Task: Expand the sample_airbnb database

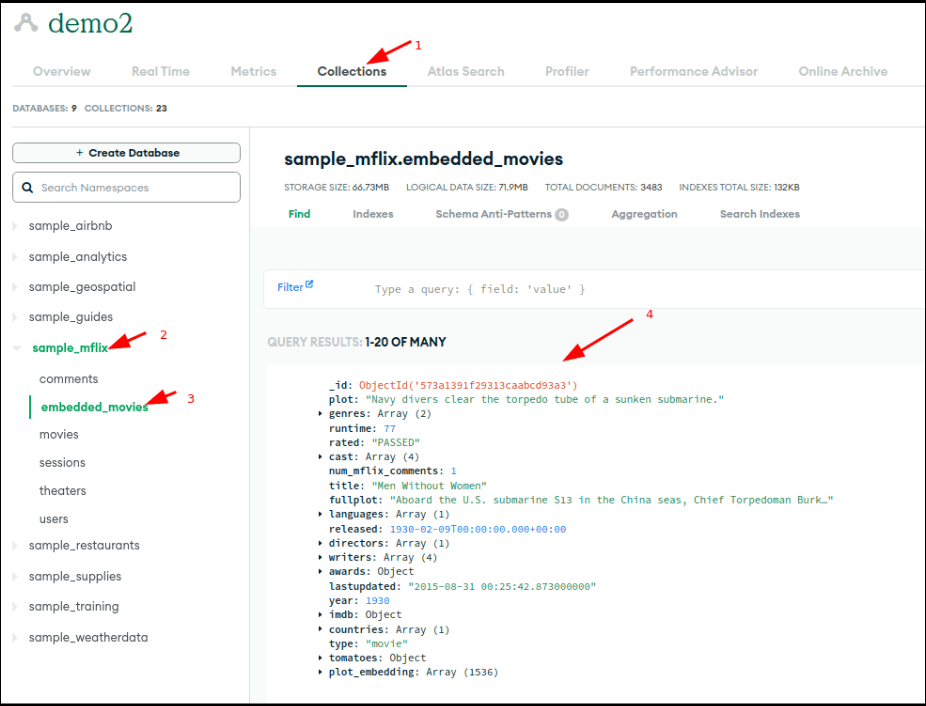Action: point(15,227)
